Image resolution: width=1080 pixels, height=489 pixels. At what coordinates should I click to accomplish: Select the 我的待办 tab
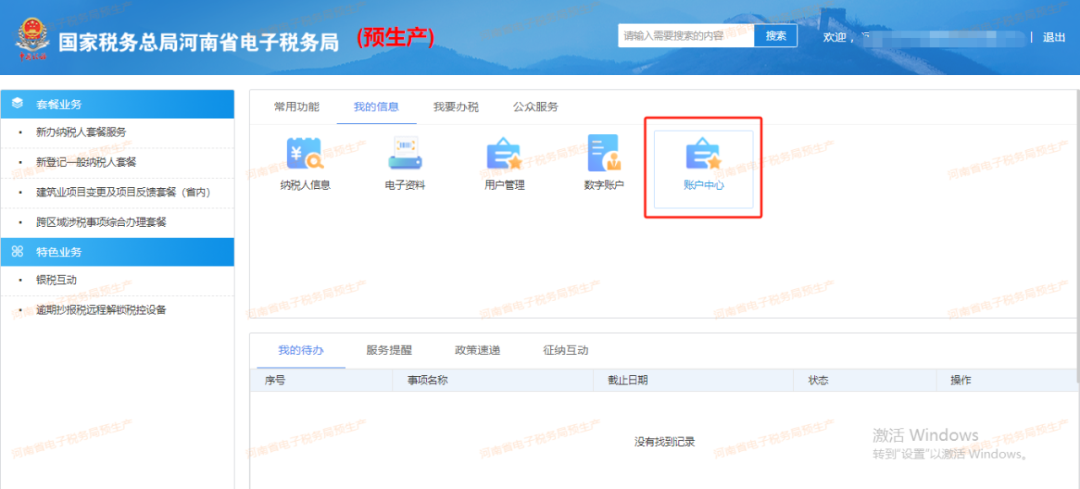(301, 350)
